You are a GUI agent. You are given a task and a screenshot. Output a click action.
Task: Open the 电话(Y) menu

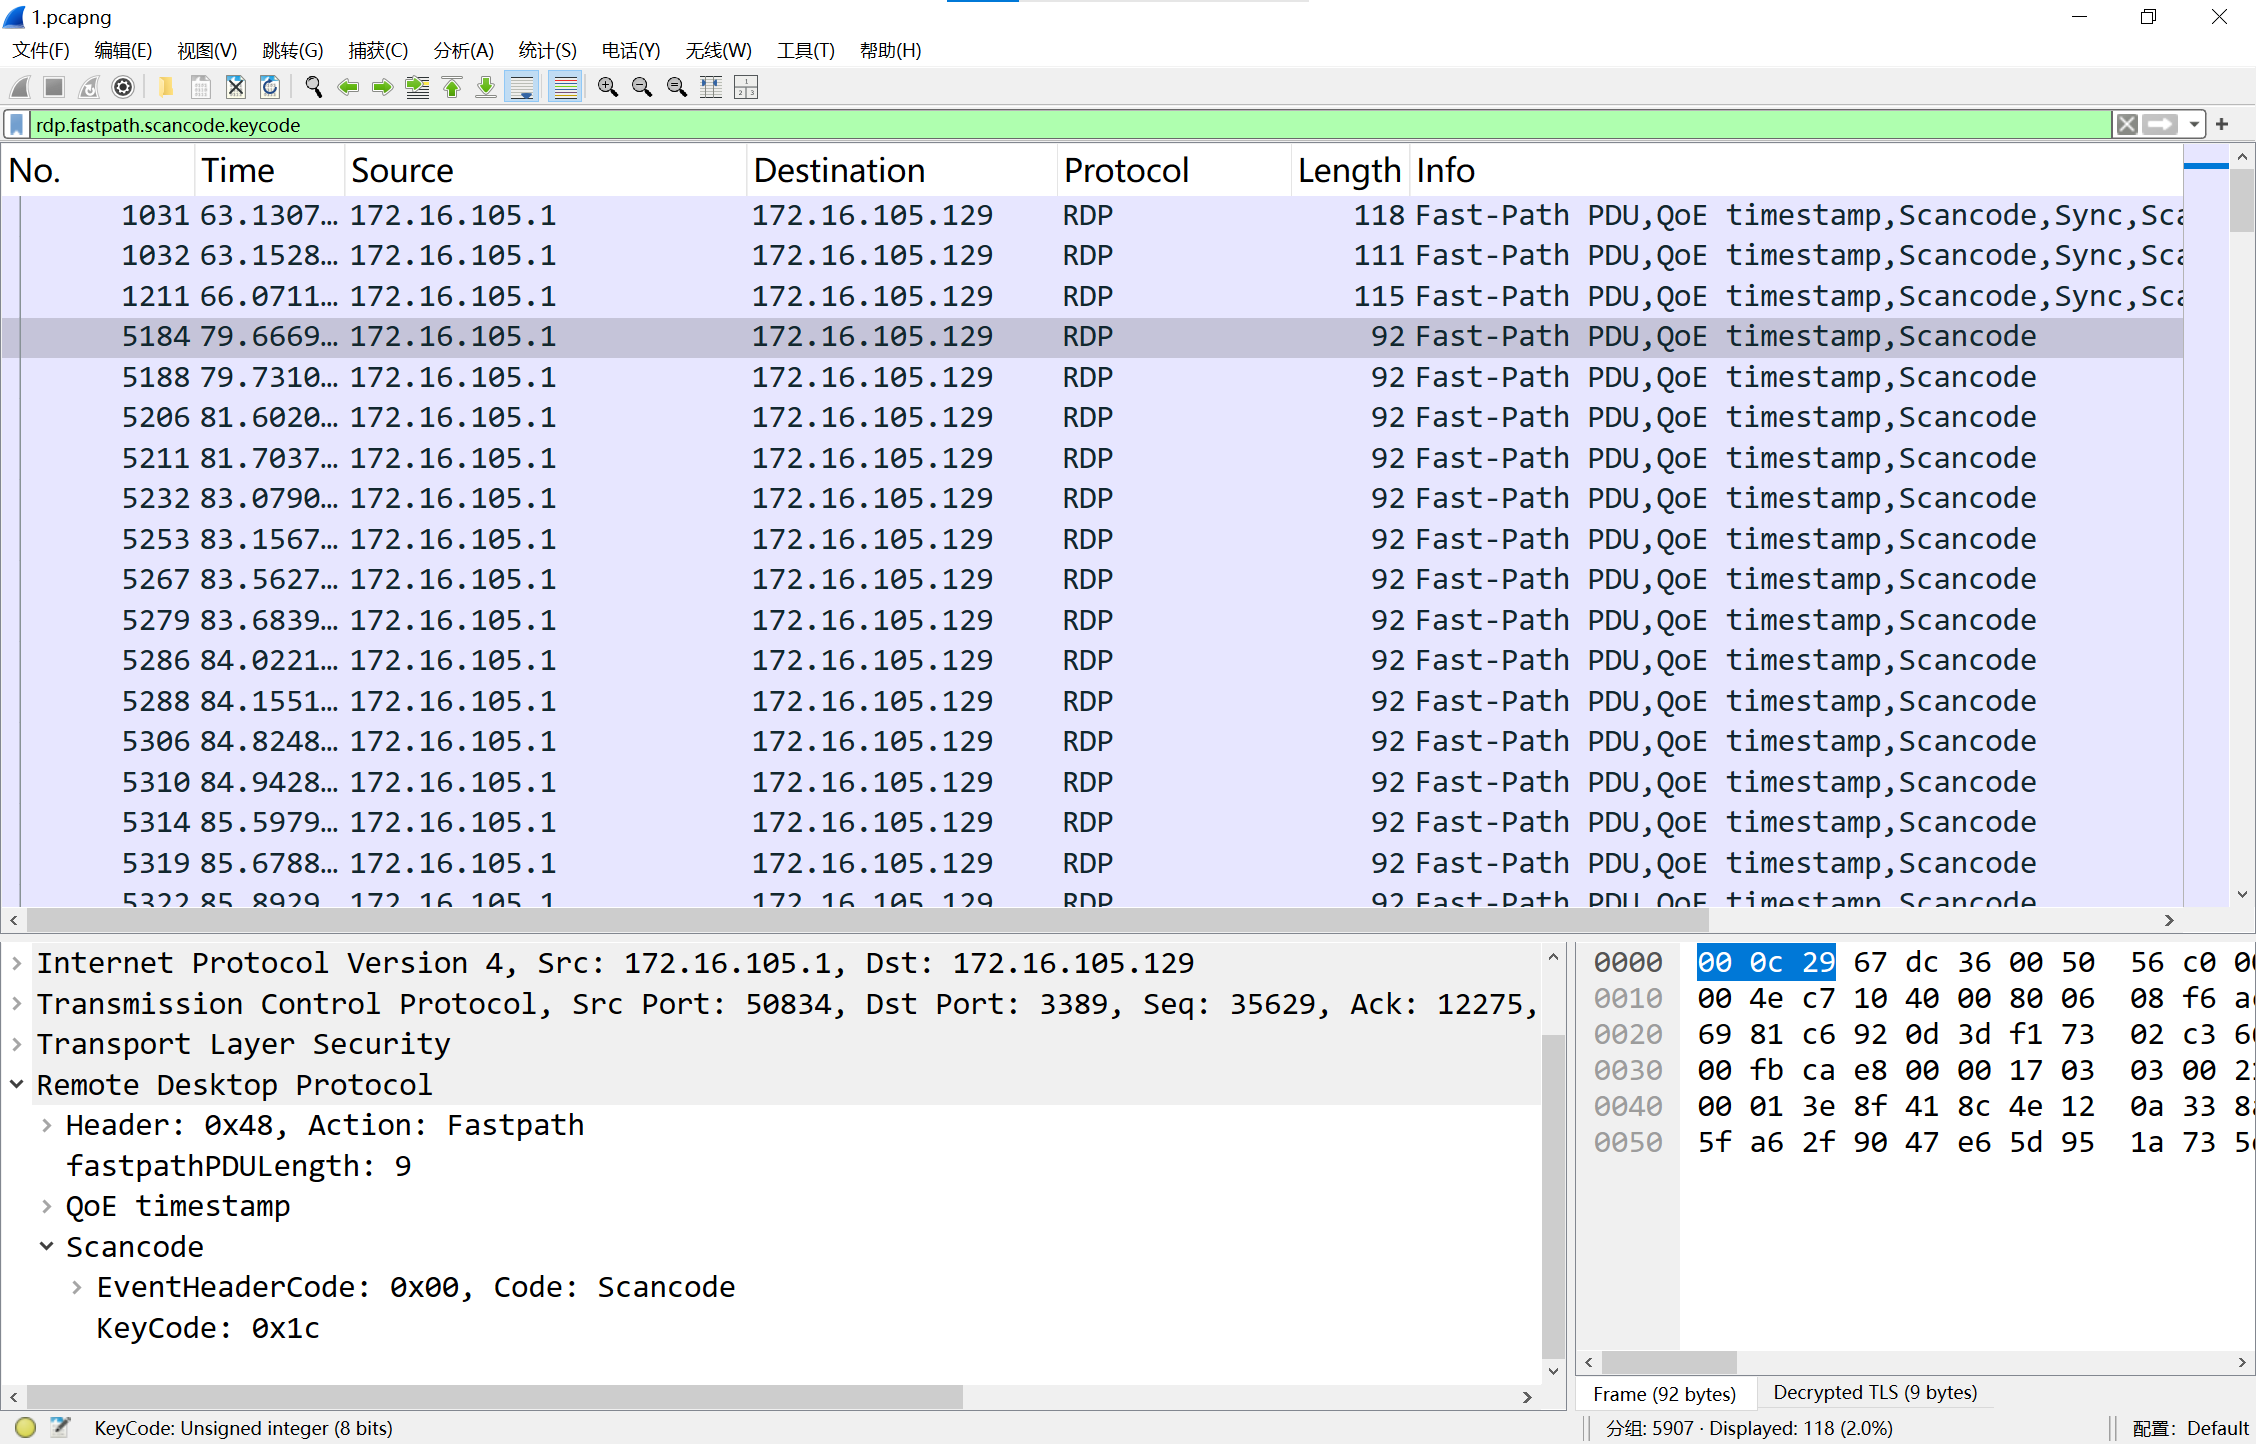[x=631, y=51]
